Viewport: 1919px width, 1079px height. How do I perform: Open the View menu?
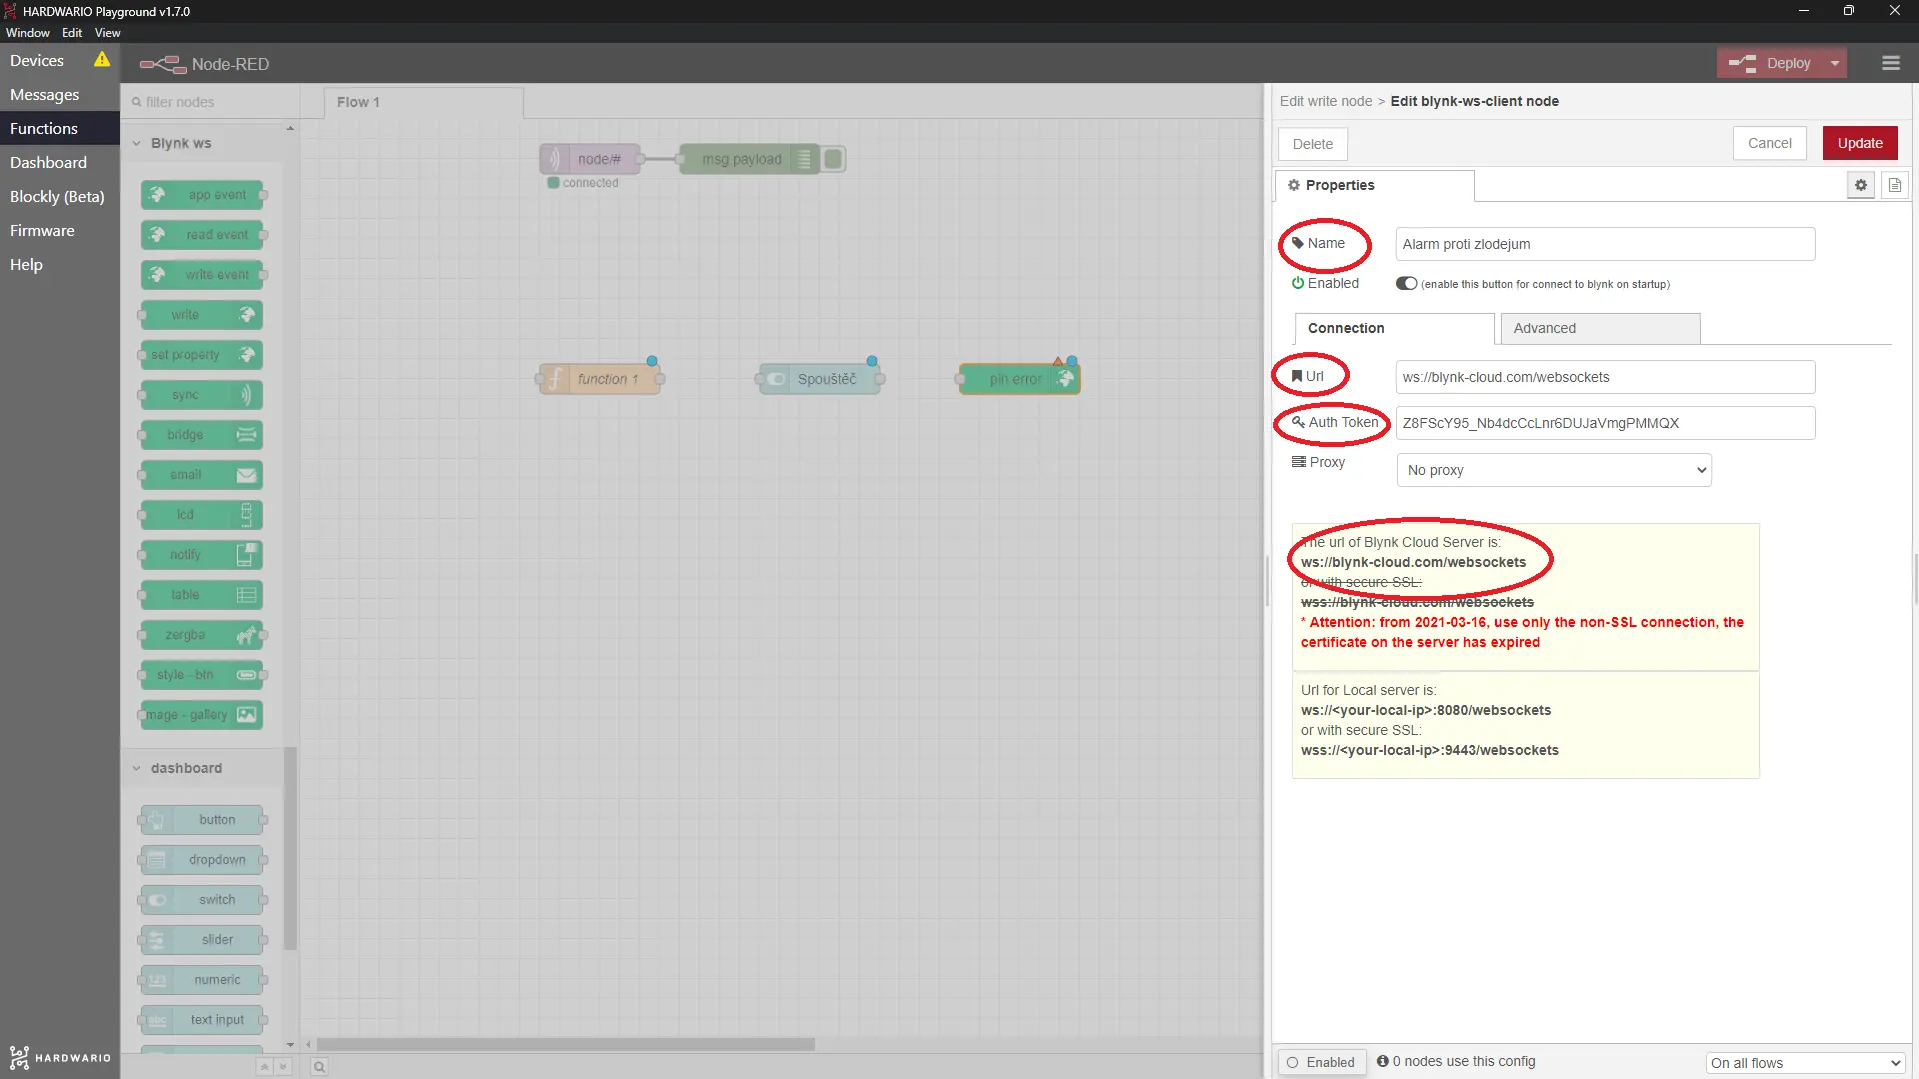tap(107, 33)
